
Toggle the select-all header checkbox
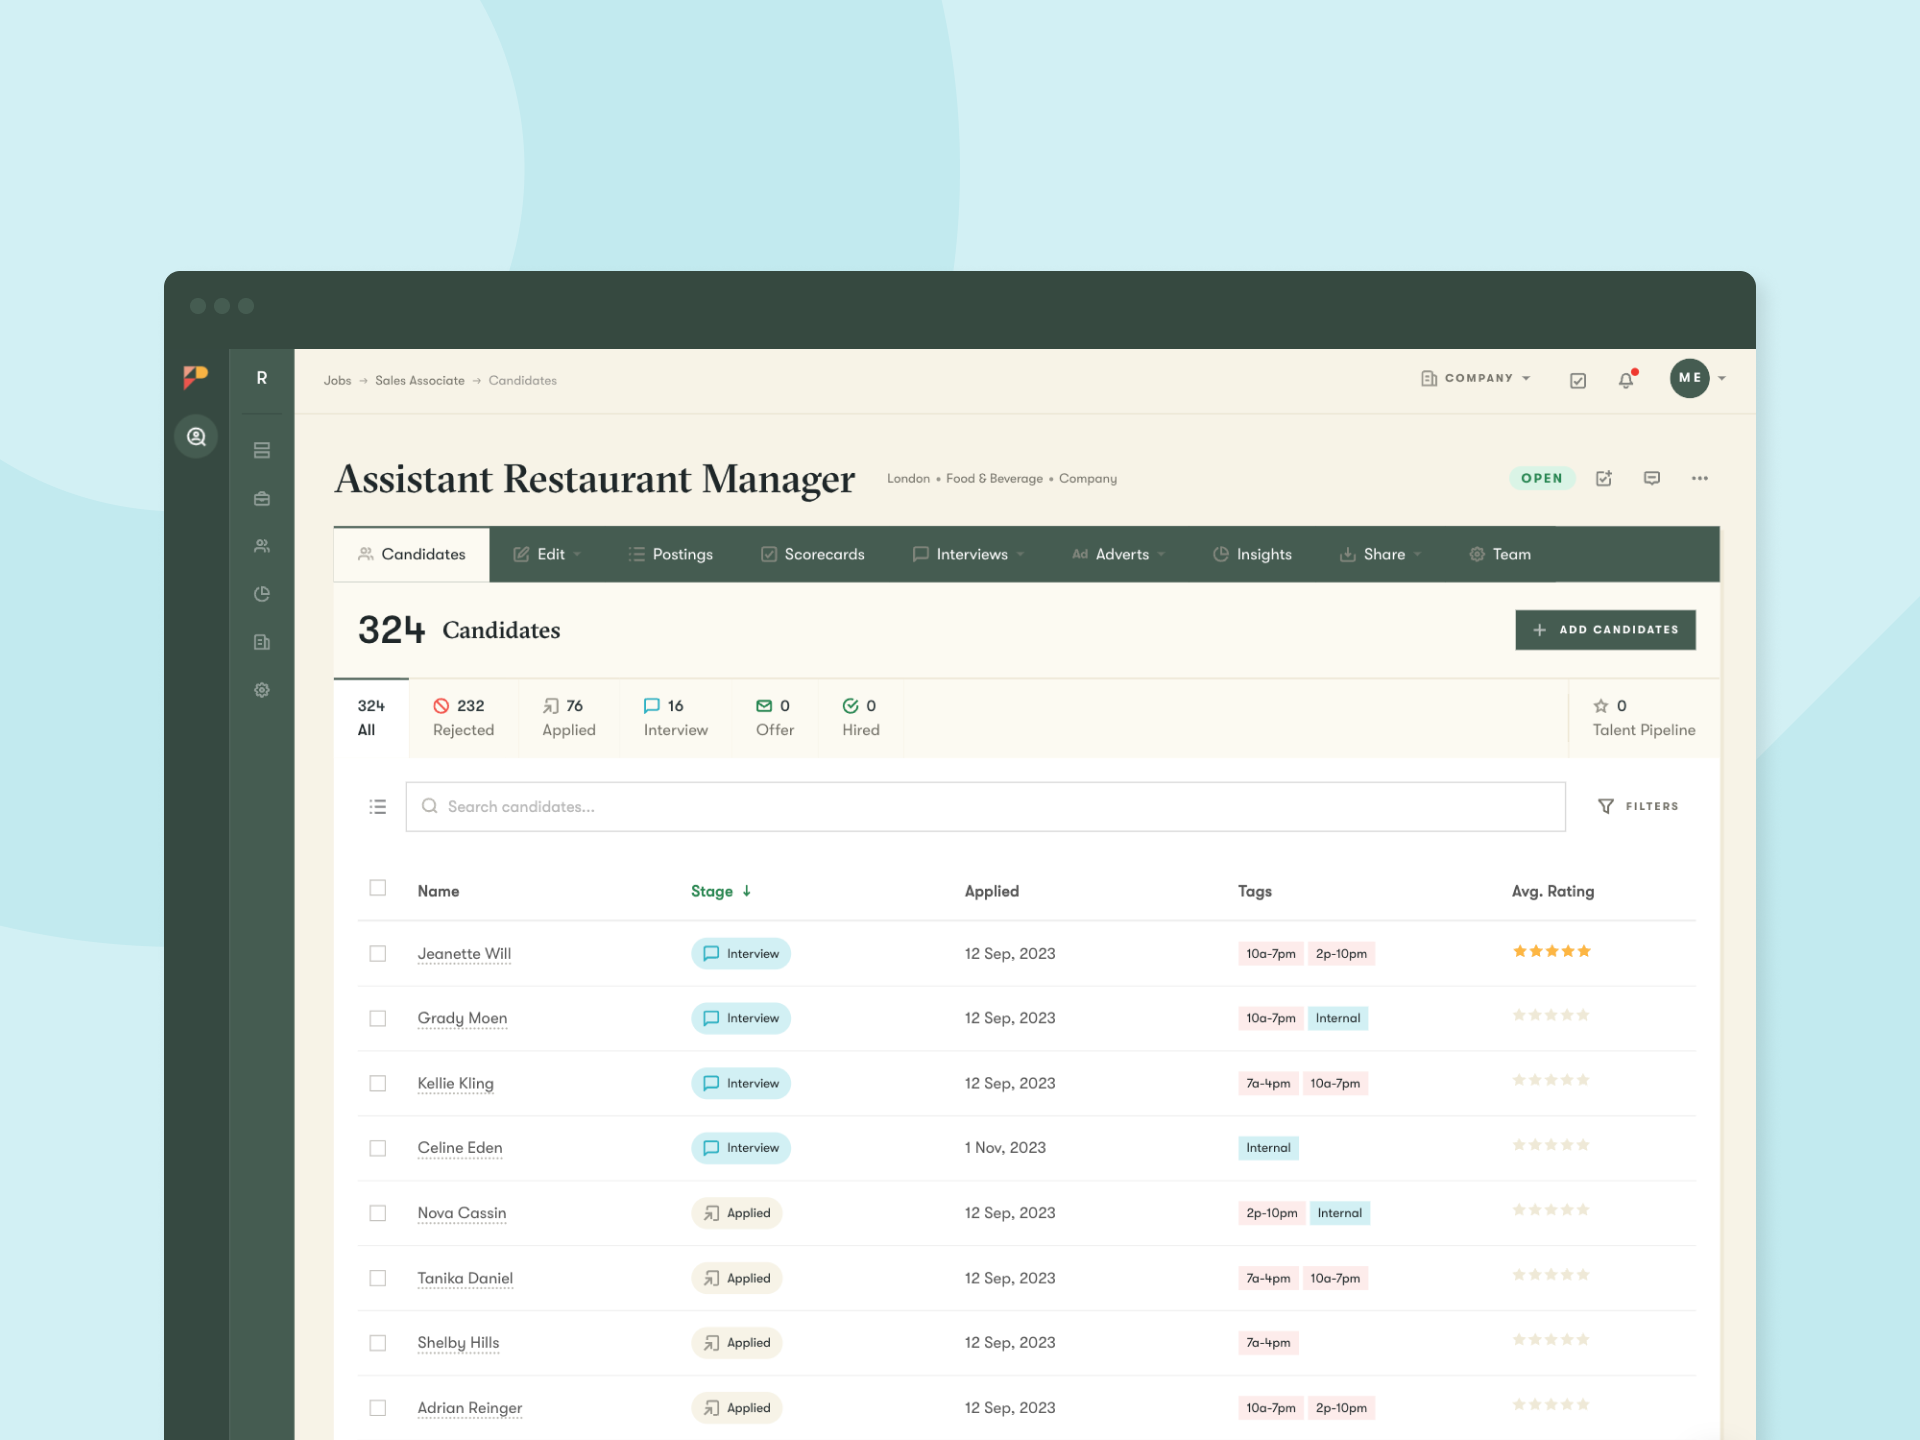pyautogui.click(x=377, y=888)
